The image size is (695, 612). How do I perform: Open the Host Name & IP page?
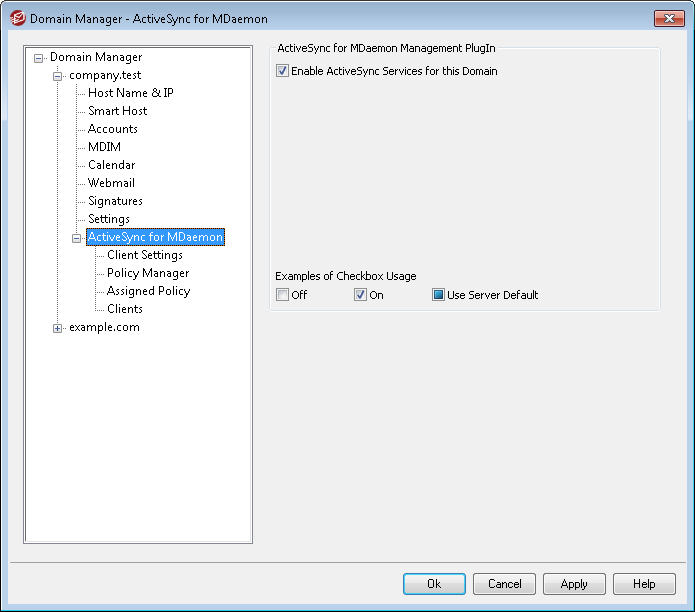[131, 93]
